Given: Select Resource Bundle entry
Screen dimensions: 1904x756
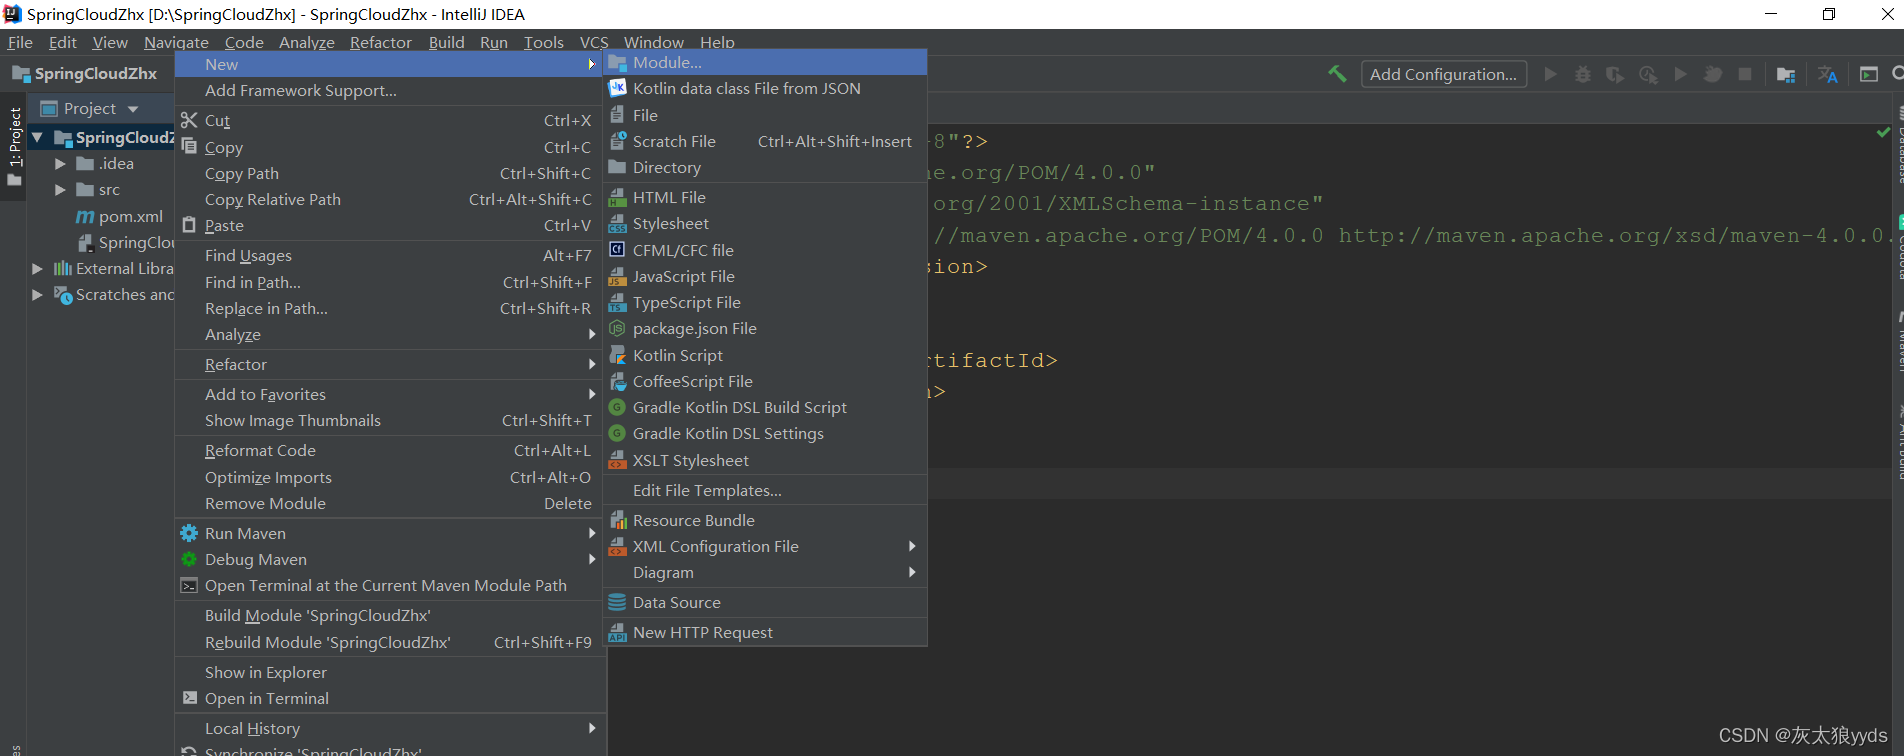Looking at the screenshot, I should click(767, 520).
